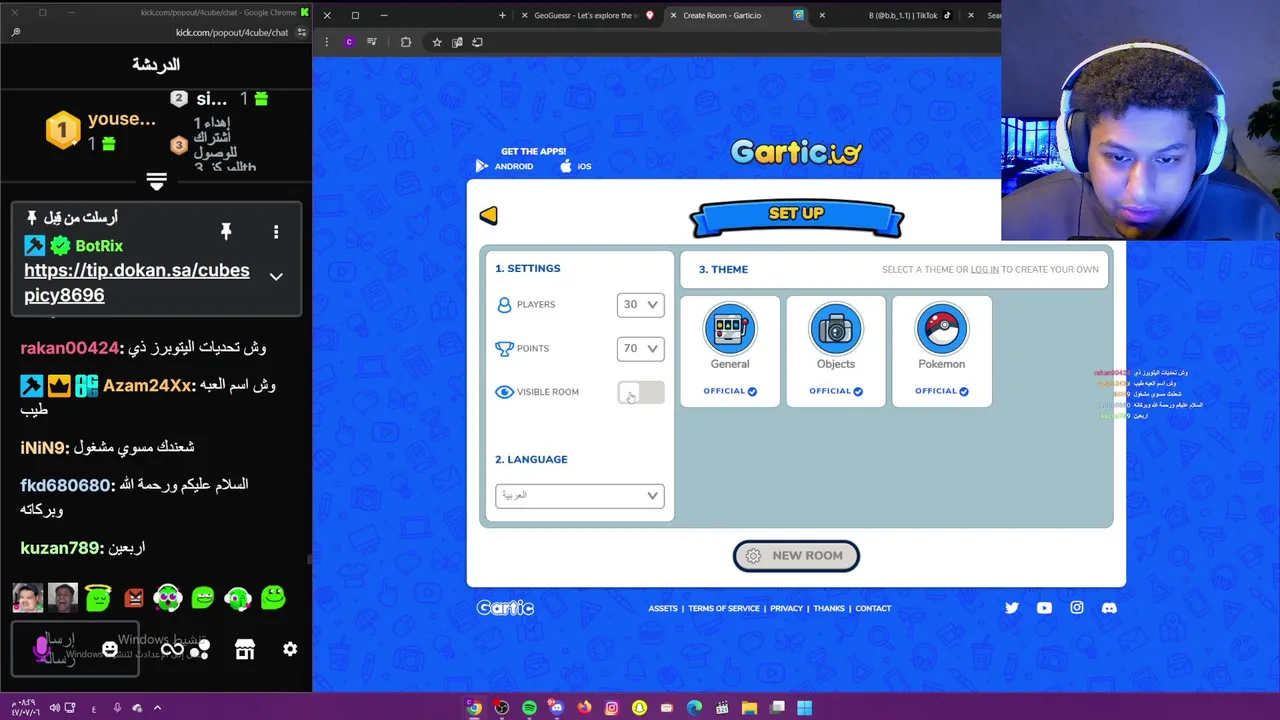Open the chat infinity points icon

click(172, 649)
